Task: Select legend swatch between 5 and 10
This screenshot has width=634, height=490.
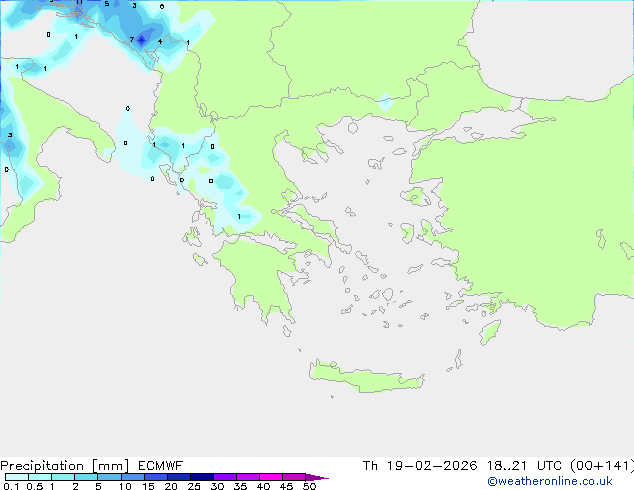Action: [109, 477]
